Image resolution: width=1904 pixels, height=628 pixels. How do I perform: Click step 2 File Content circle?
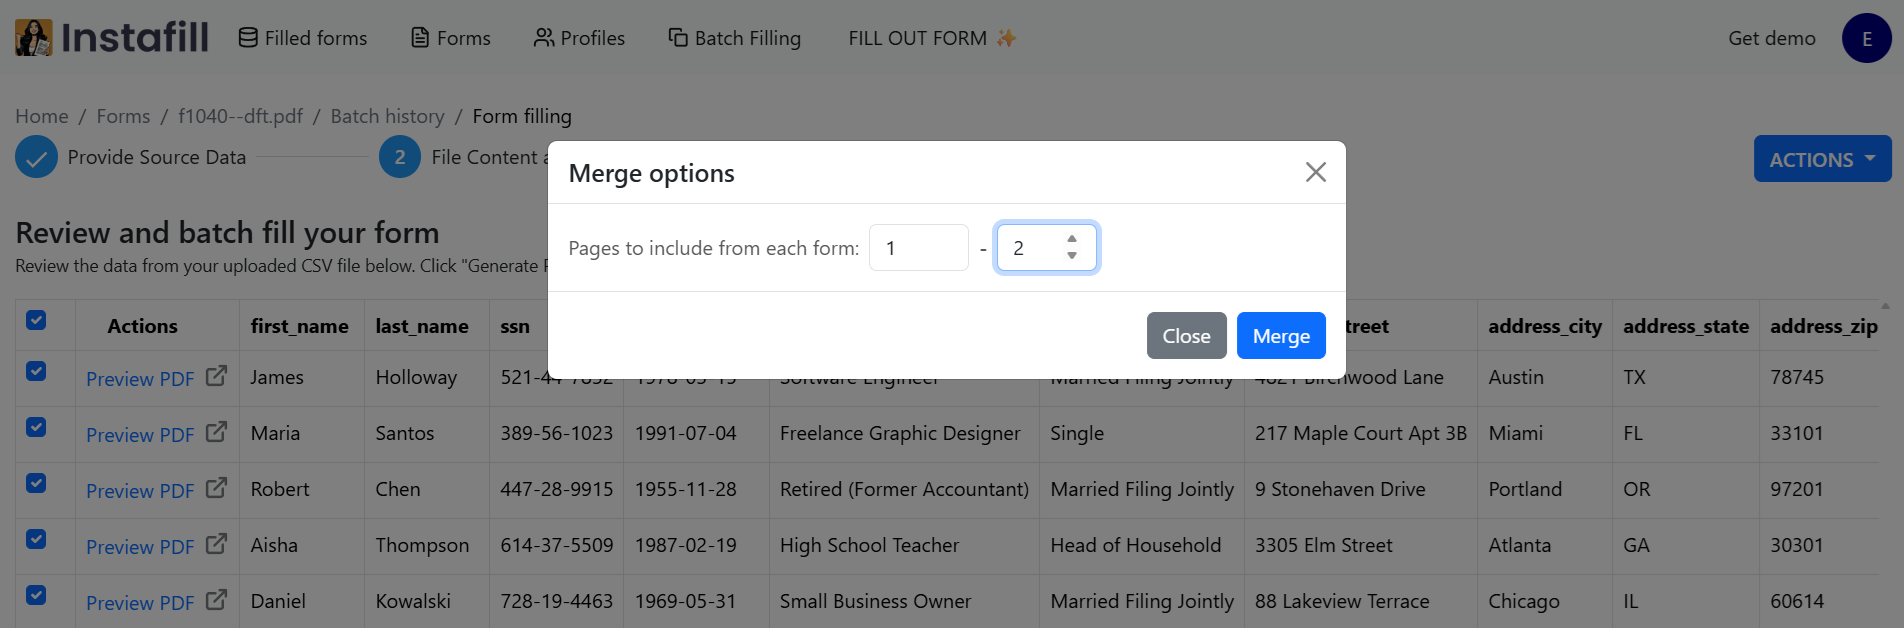click(x=400, y=157)
